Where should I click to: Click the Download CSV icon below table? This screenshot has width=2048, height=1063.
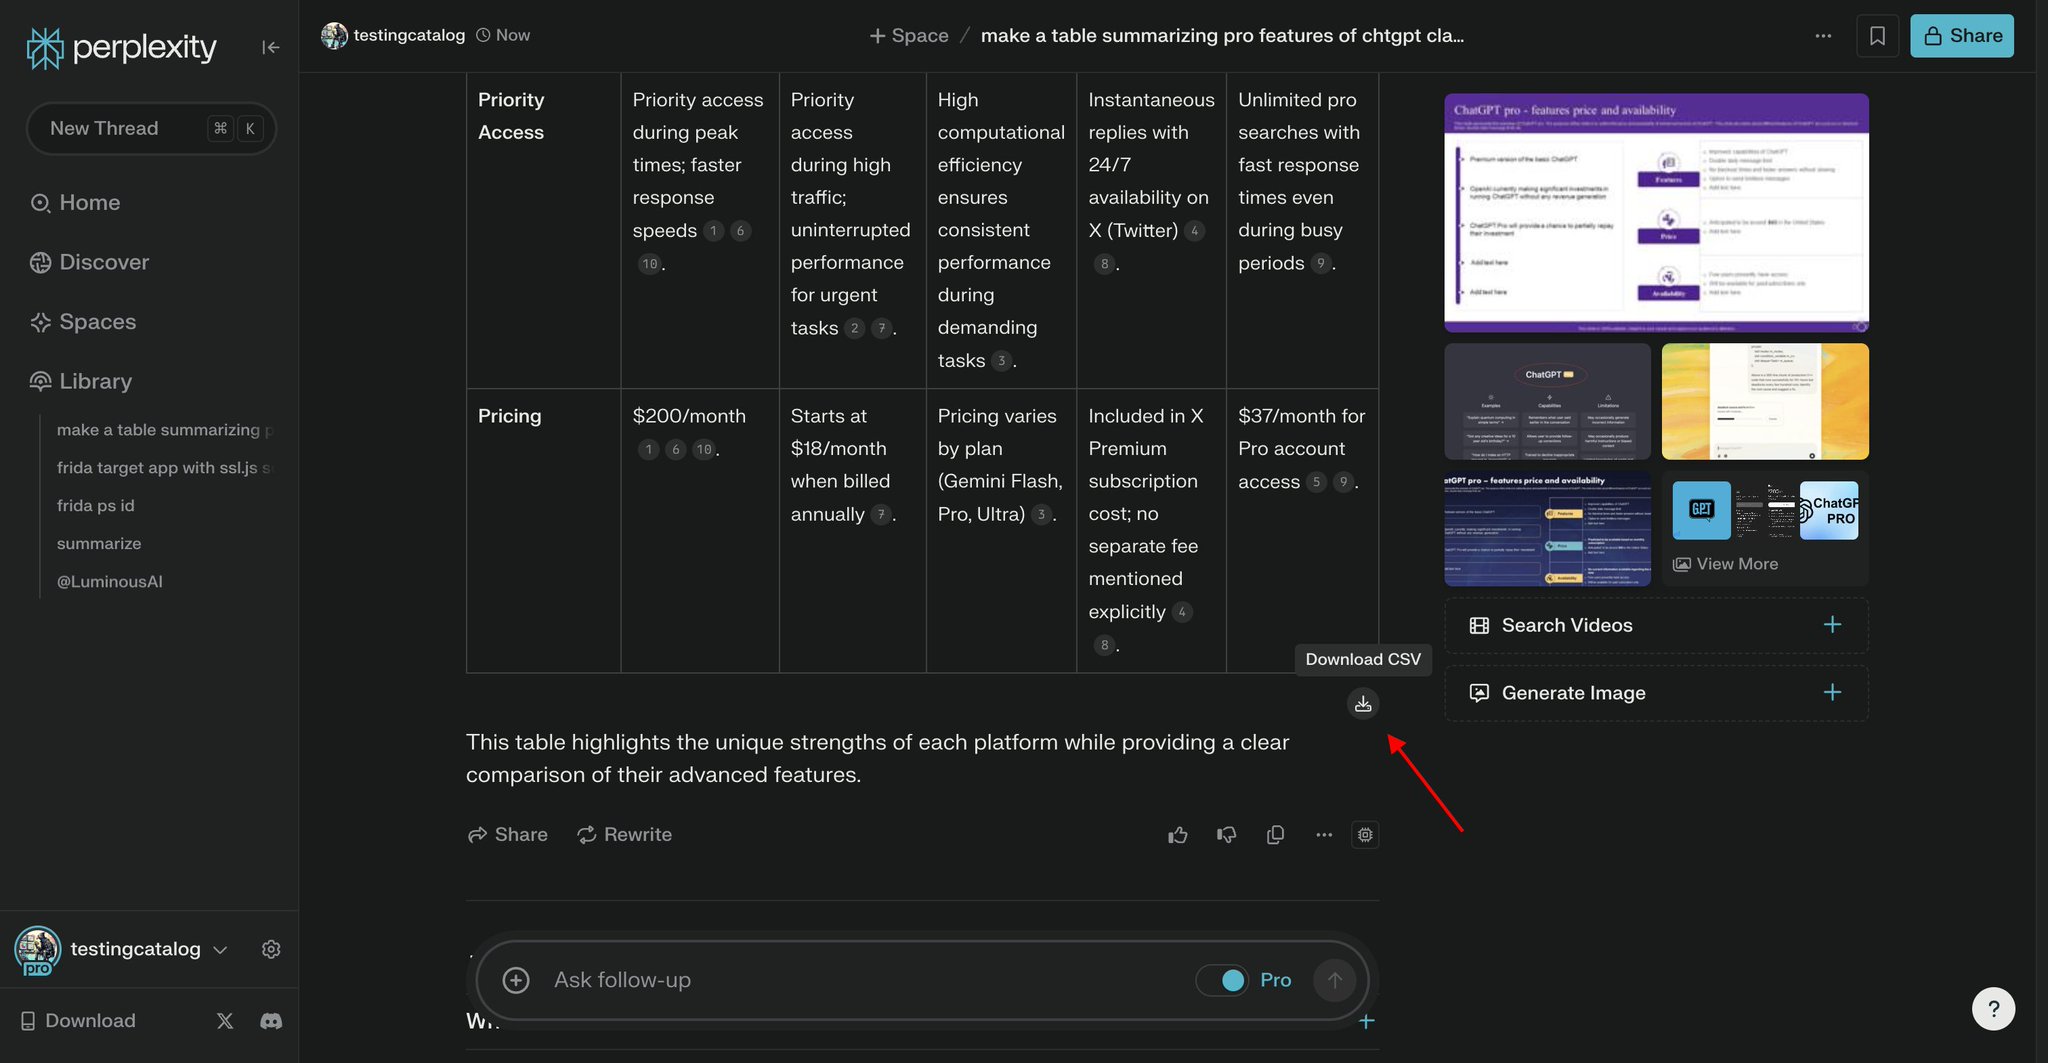pos(1362,704)
